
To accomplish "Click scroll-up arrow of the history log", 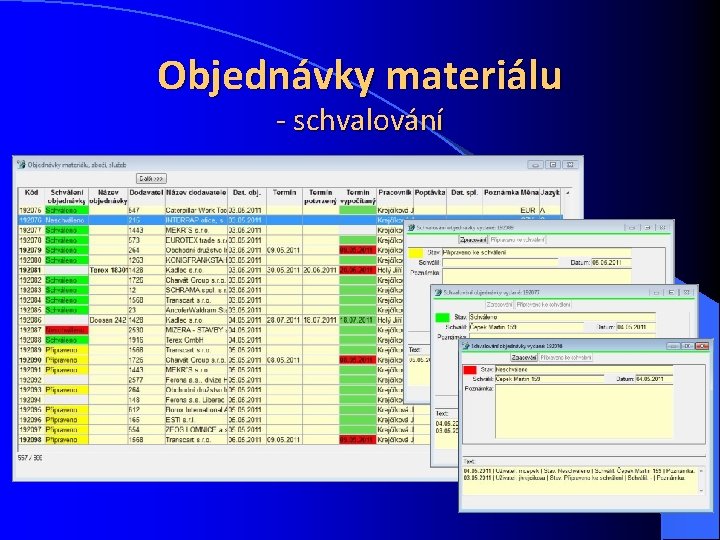I will click(x=701, y=471).
